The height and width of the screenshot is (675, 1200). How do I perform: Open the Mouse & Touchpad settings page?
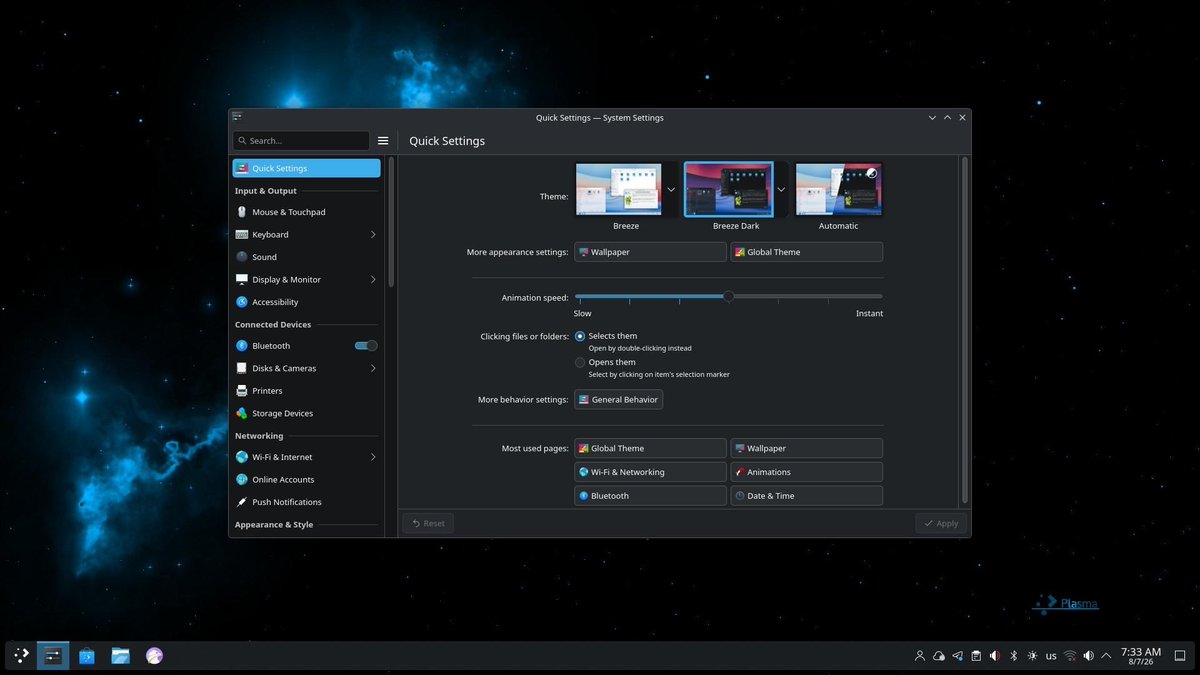306,212
